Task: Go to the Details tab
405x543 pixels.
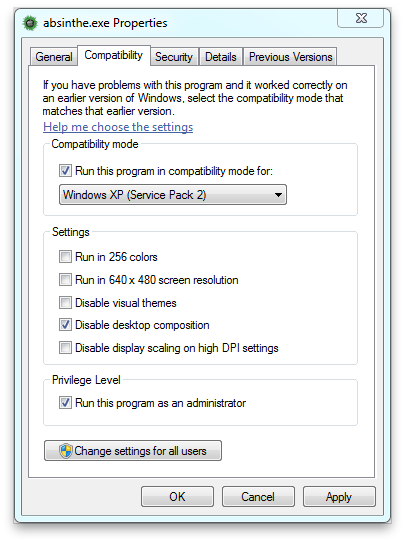Action: [220, 57]
